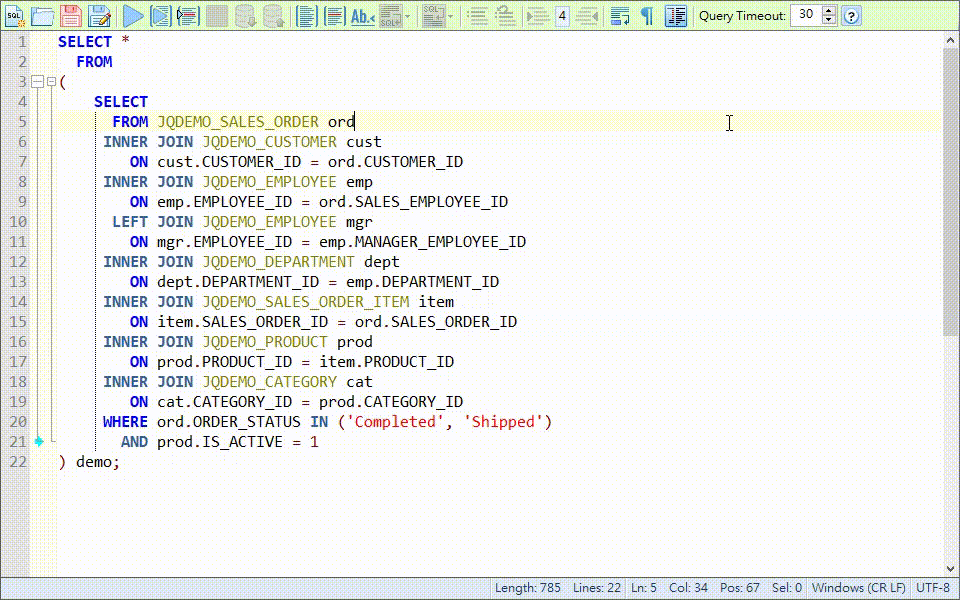Collapse the outer fold marker on line 3
960x600 pixels.
37,81
